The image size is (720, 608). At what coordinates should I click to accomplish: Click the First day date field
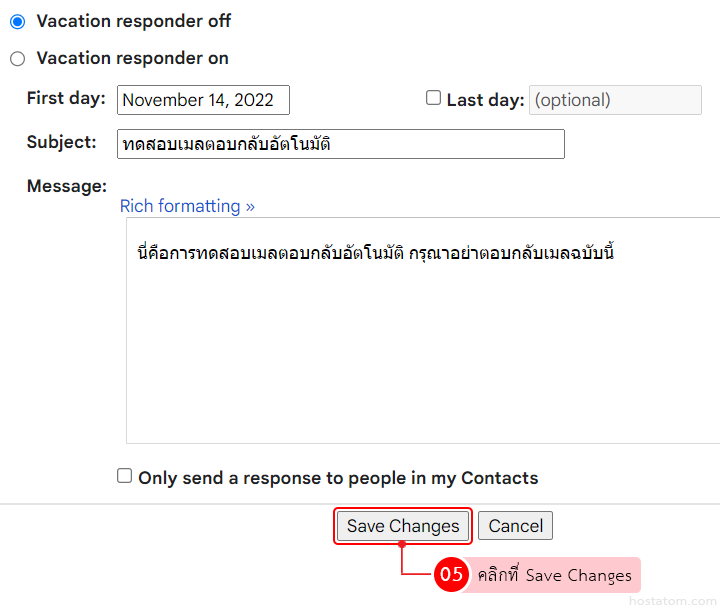[x=203, y=100]
